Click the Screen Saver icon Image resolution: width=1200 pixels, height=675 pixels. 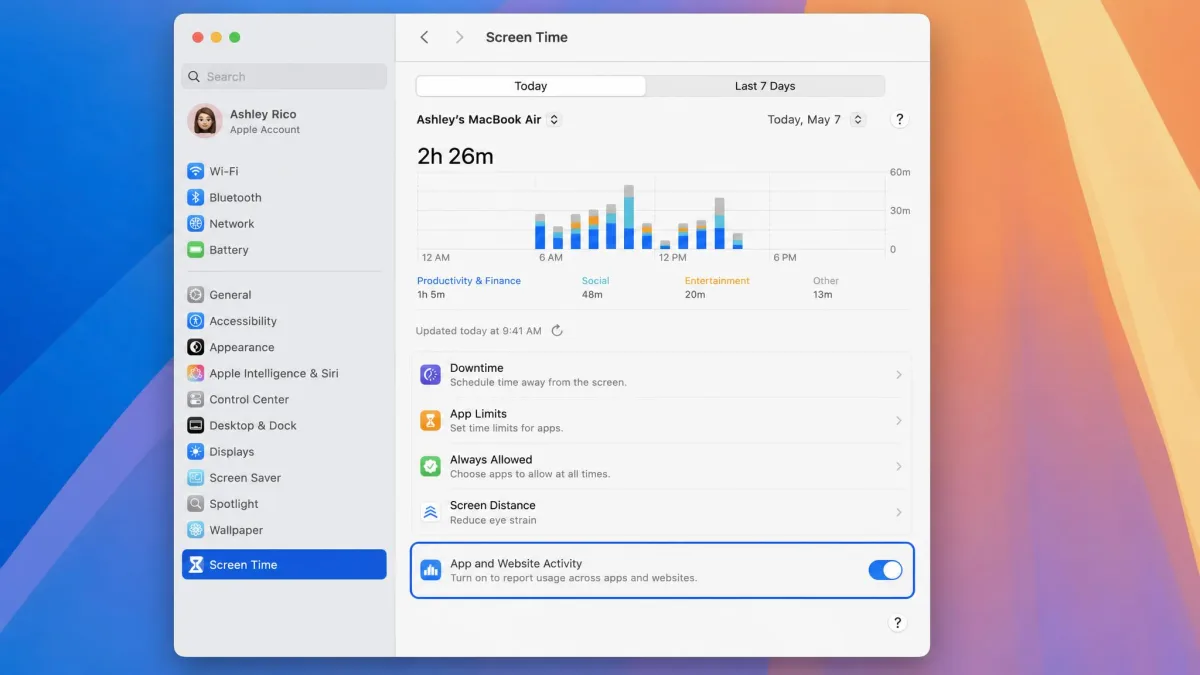click(196, 477)
